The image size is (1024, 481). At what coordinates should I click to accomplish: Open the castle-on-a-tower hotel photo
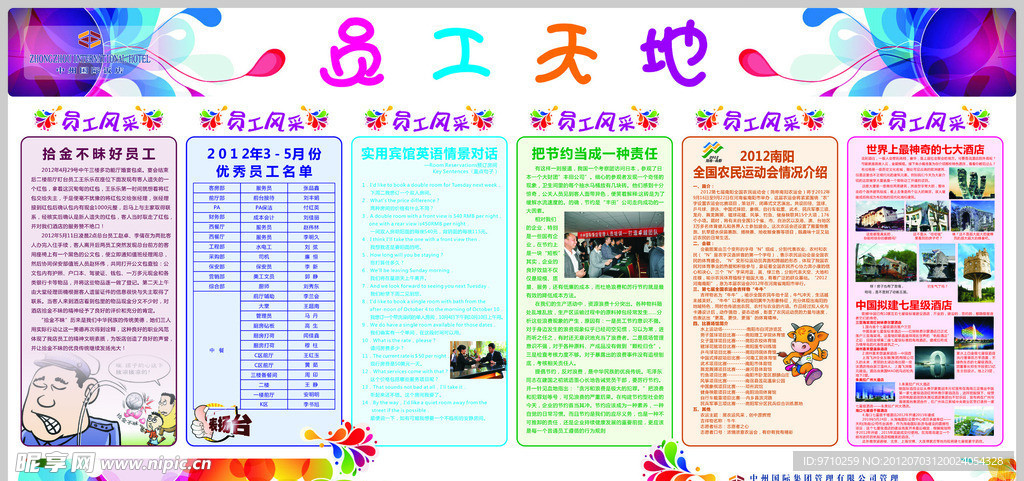976,273
